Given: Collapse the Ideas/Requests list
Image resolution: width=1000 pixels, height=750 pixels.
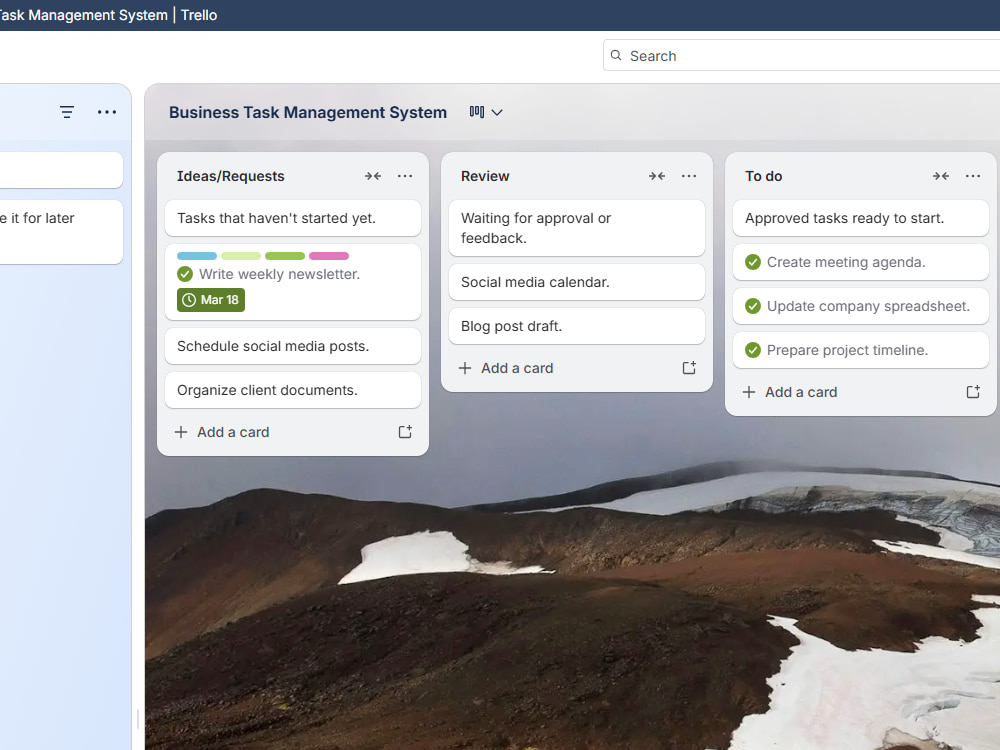Looking at the screenshot, I should click(373, 176).
